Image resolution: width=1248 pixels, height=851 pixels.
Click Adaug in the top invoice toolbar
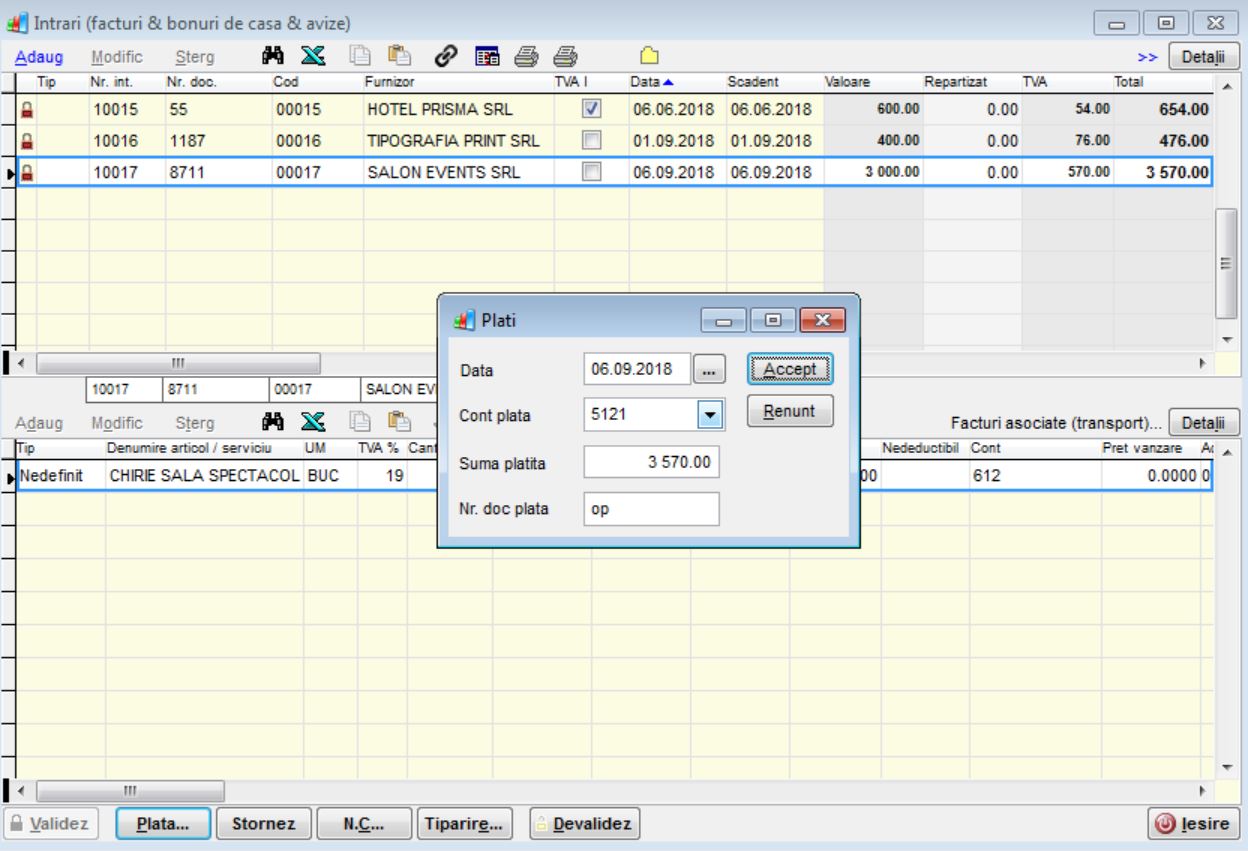[x=39, y=56]
